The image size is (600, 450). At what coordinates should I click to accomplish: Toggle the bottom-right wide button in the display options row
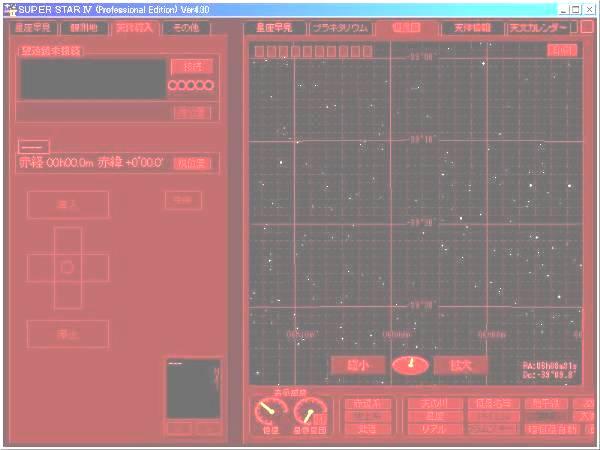click(x=551, y=429)
